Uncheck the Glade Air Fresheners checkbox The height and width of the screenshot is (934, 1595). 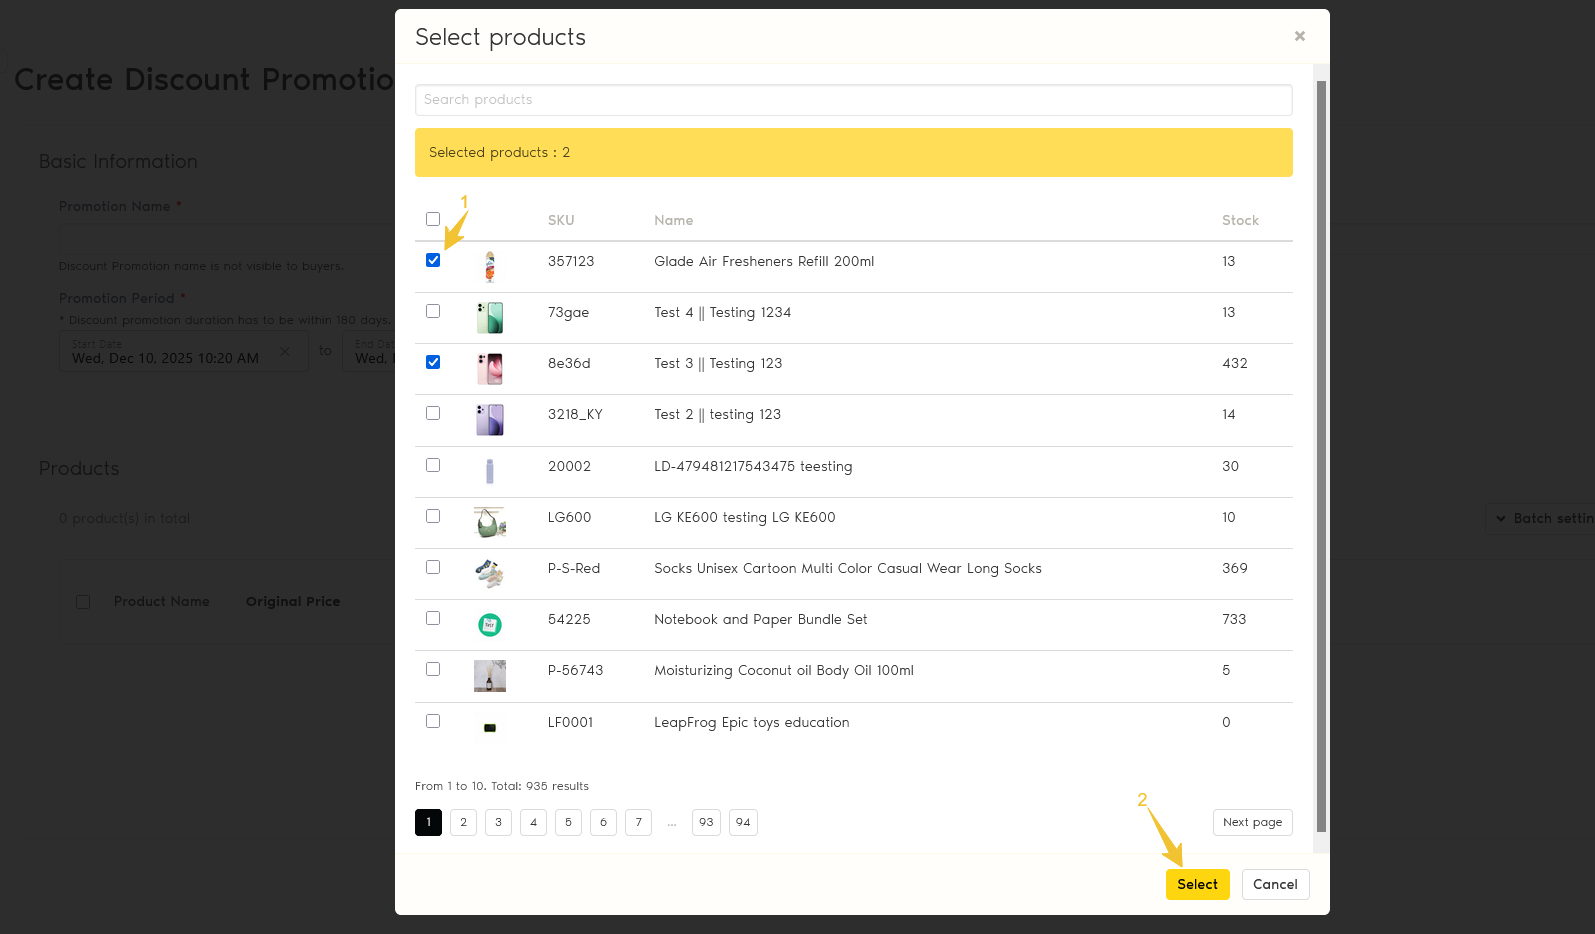click(x=433, y=260)
